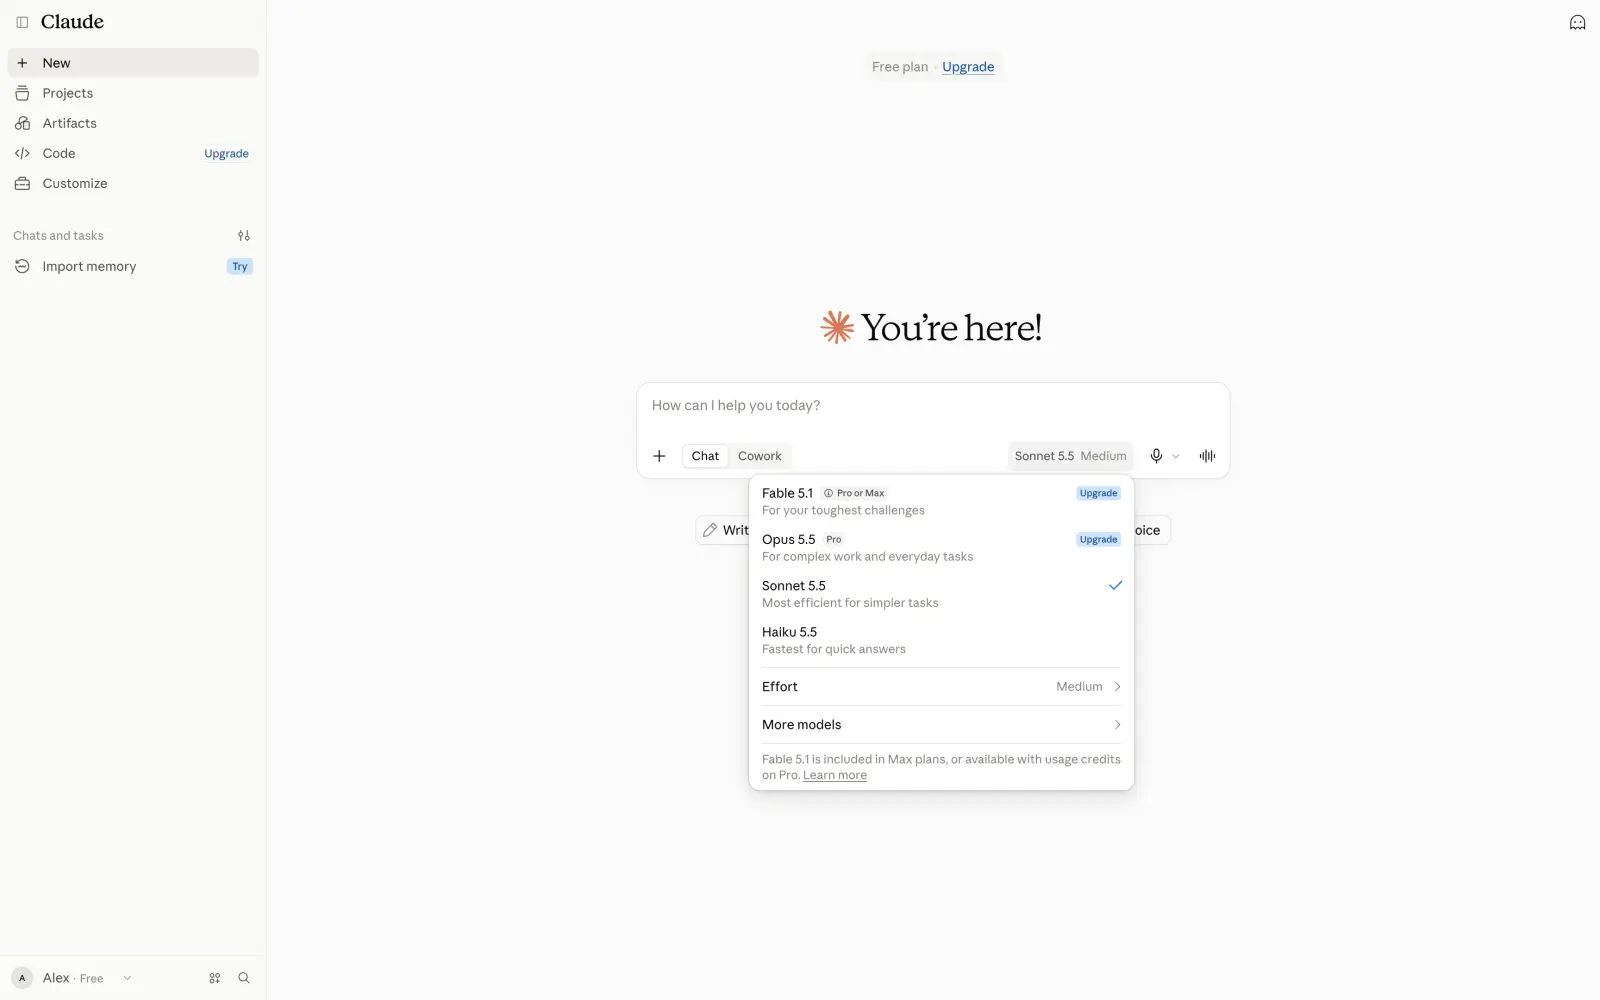Image resolution: width=1600 pixels, height=1000 pixels.
Task: Open the Learn more link about Fable 5.1
Action: tap(835, 776)
